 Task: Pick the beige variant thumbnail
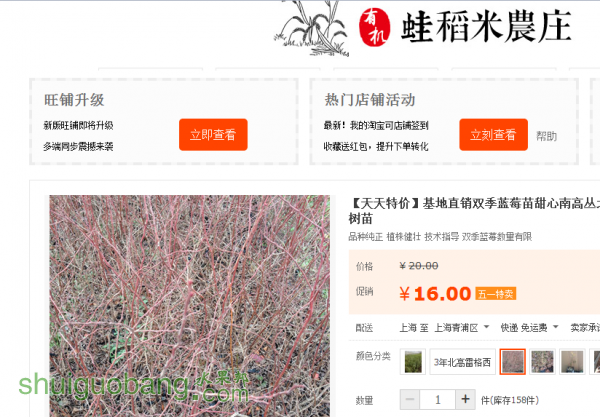[572, 362]
